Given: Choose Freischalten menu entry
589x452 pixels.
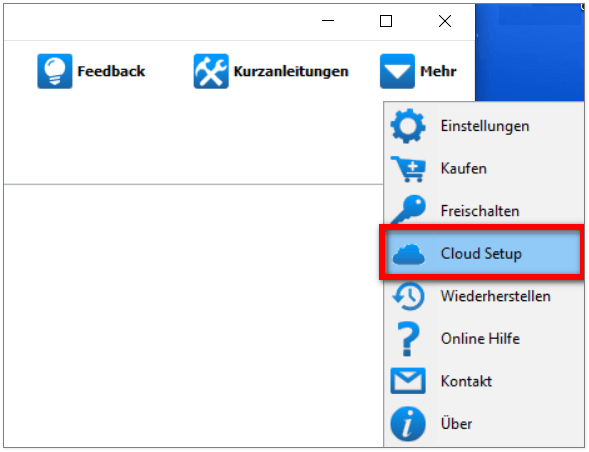Looking at the screenshot, I should pyautogui.click(x=485, y=211).
